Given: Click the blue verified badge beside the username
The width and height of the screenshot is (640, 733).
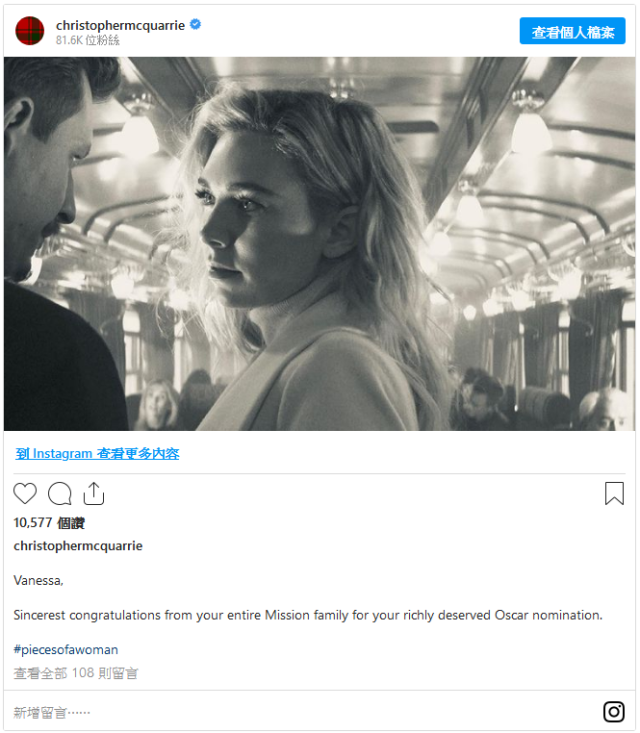Looking at the screenshot, I should 195,24.
